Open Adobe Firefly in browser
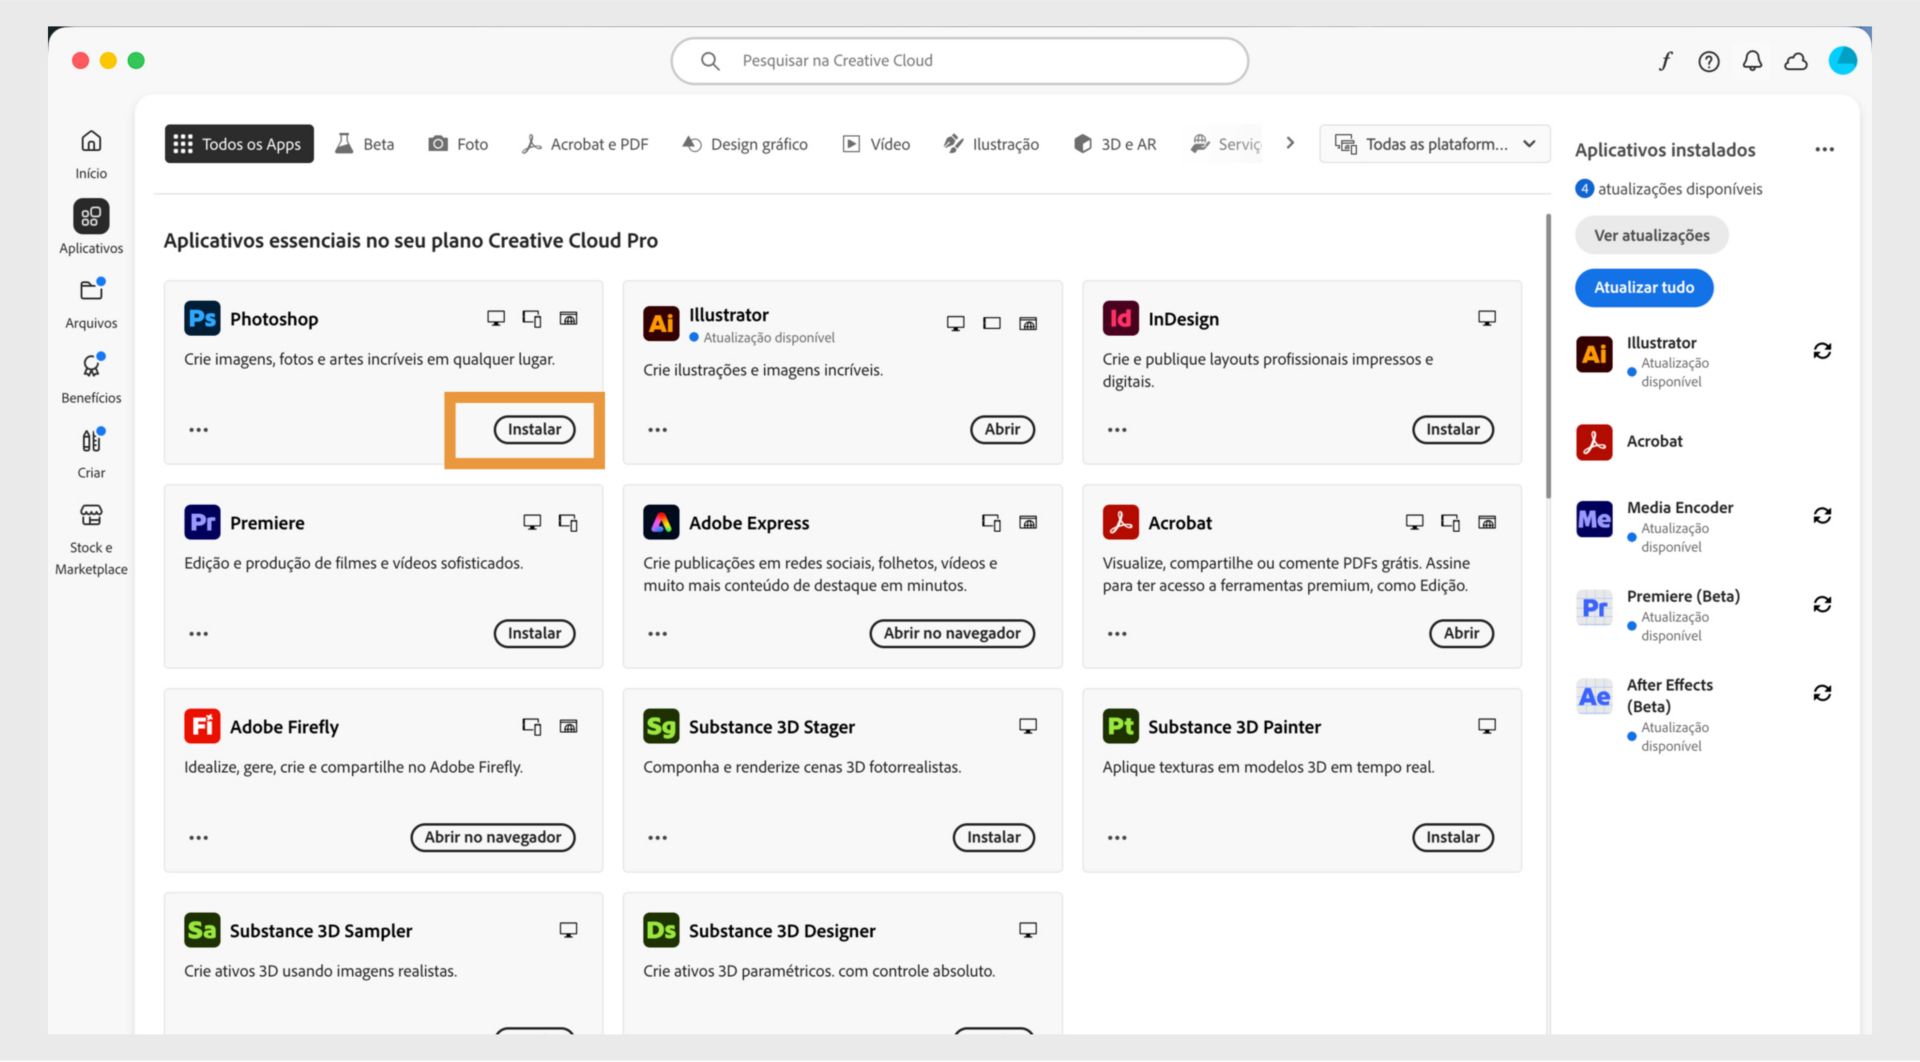 (x=493, y=838)
